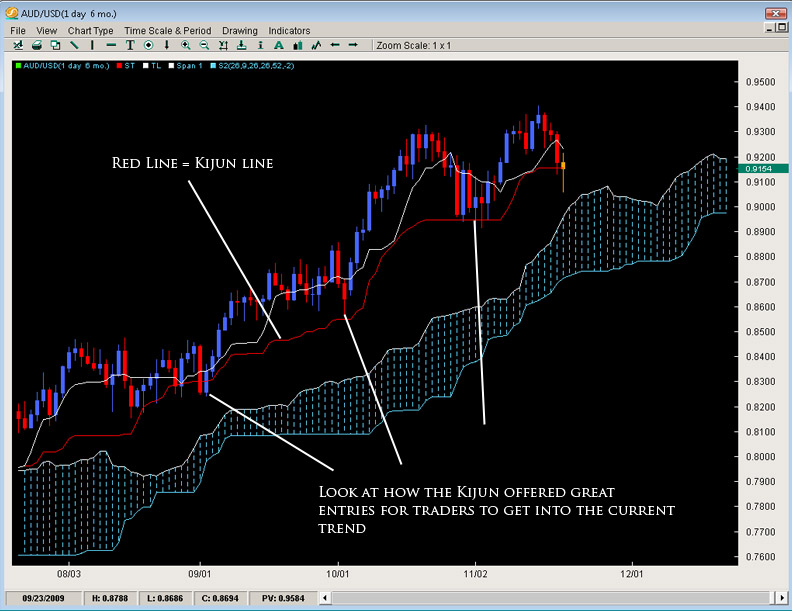Click the green letter A icon

click(279, 45)
